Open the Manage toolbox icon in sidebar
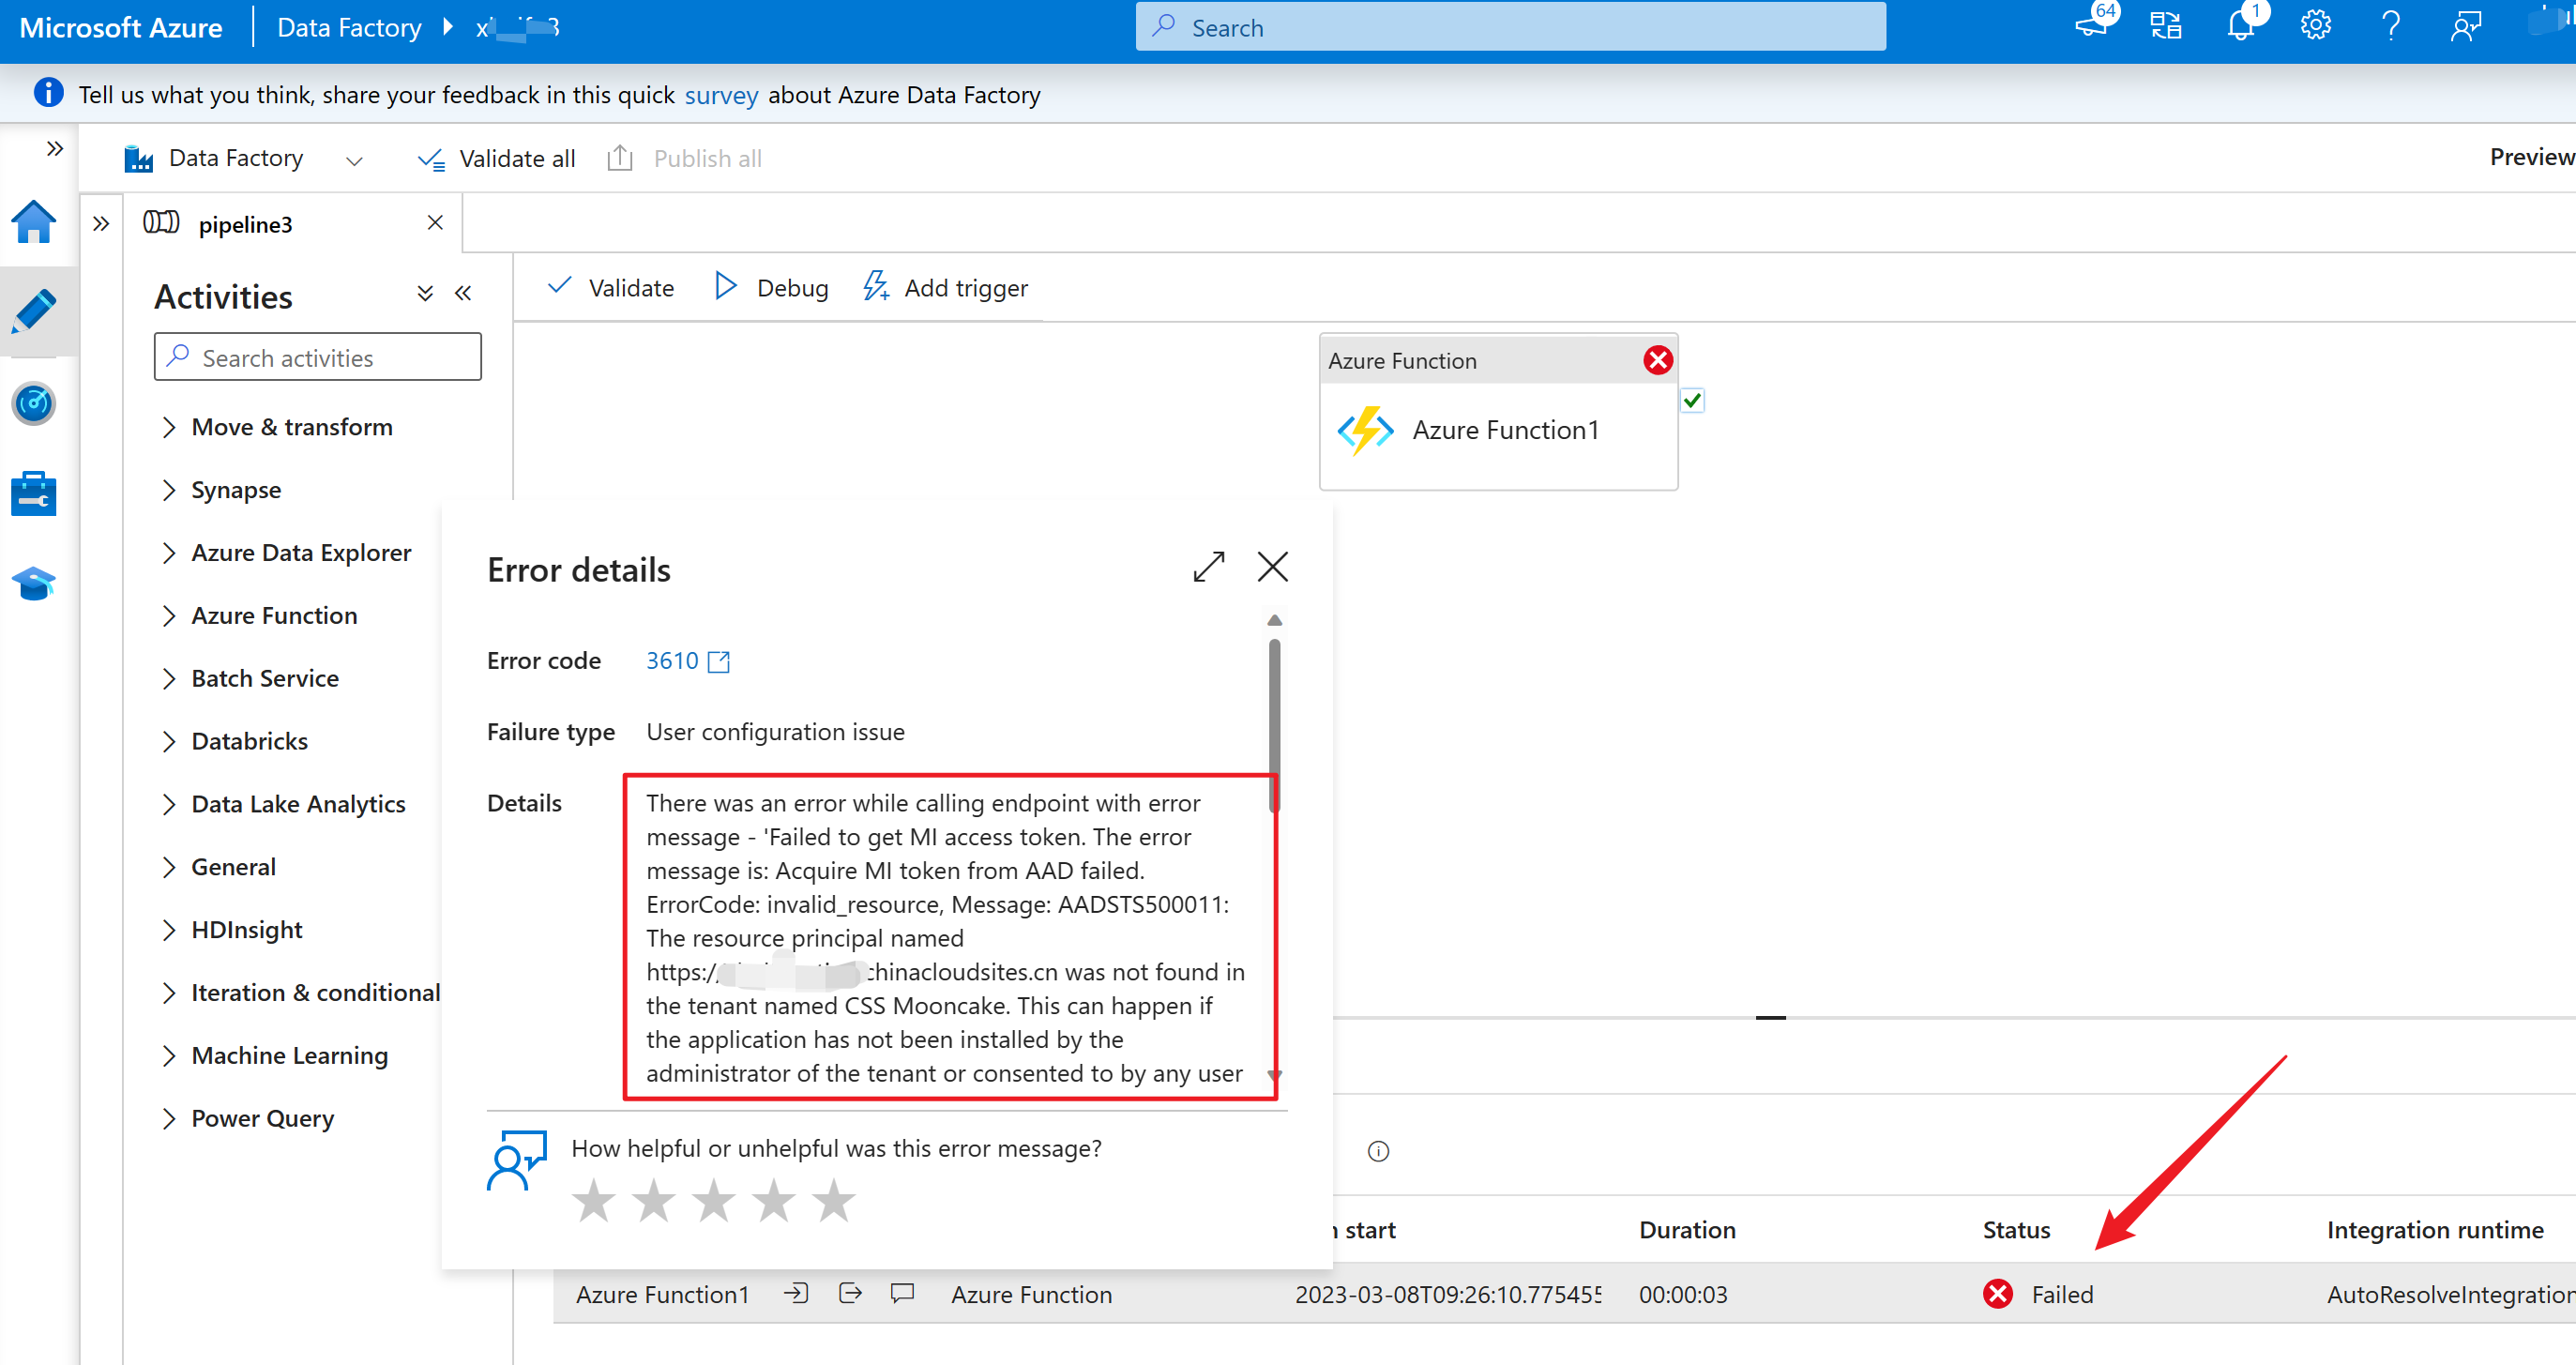 point(34,494)
